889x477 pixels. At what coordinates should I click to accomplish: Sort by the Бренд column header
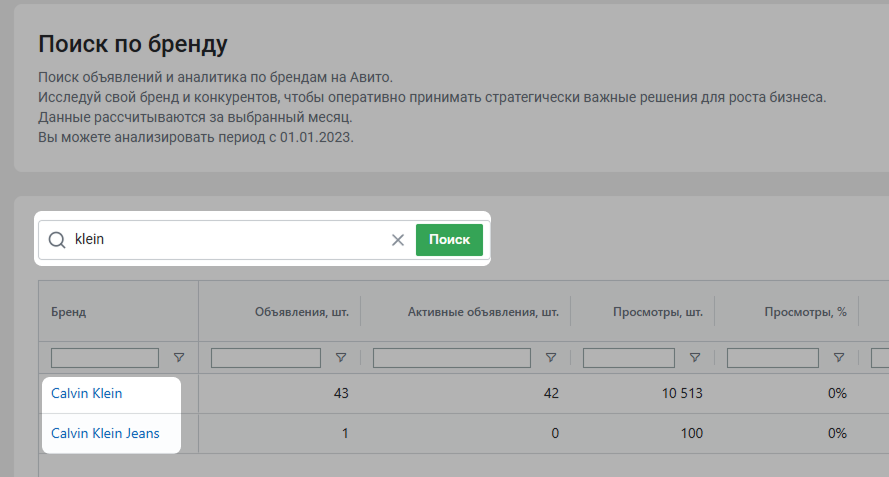[x=69, y=312]
